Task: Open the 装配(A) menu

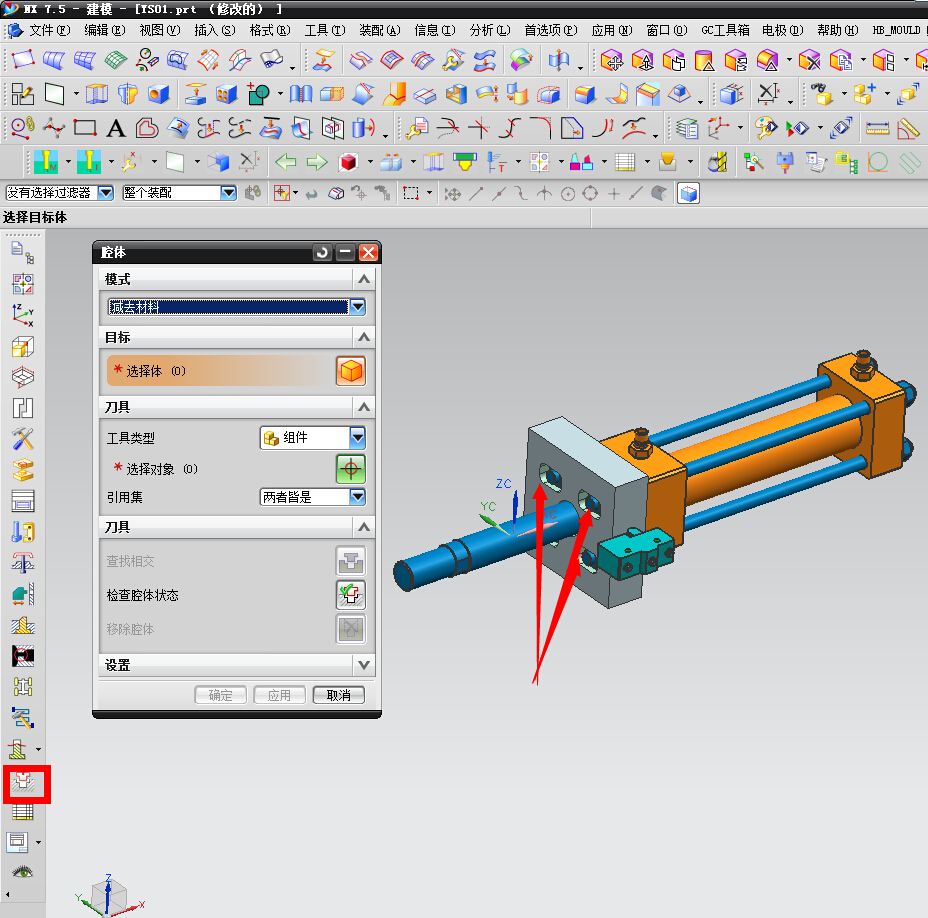Action: click(380, 30)
